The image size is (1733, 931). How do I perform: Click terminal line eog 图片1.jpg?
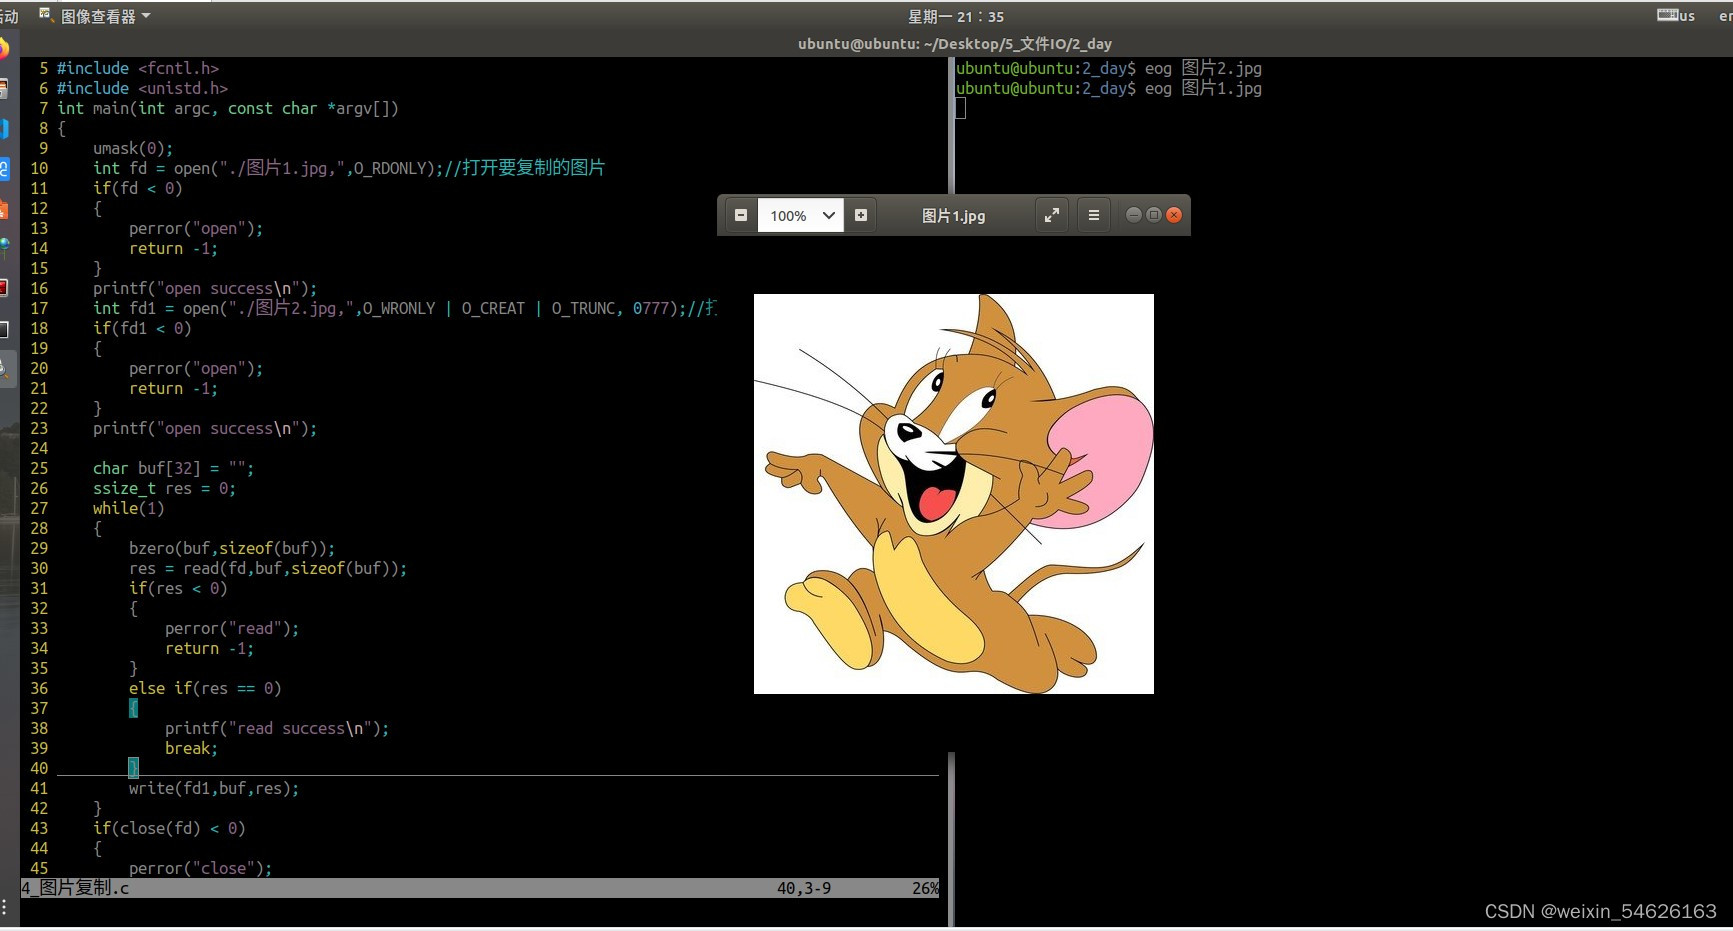coord(1108,88)
